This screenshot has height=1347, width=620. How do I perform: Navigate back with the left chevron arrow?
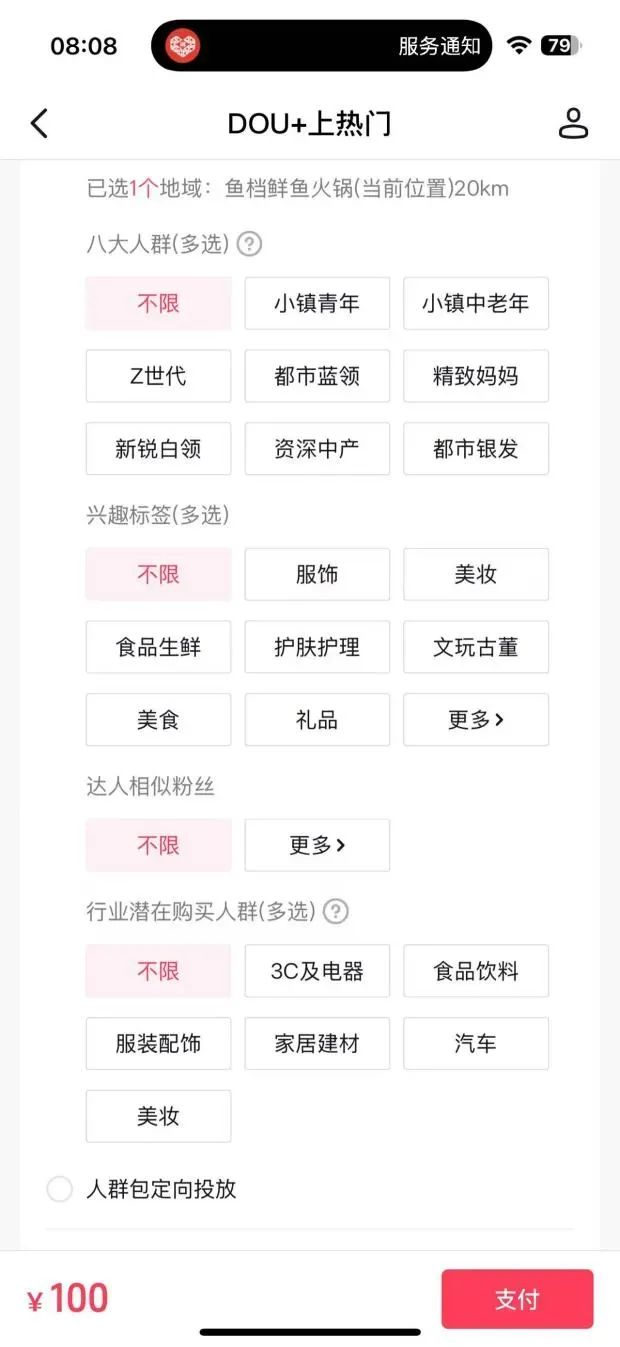click(38, 123)
